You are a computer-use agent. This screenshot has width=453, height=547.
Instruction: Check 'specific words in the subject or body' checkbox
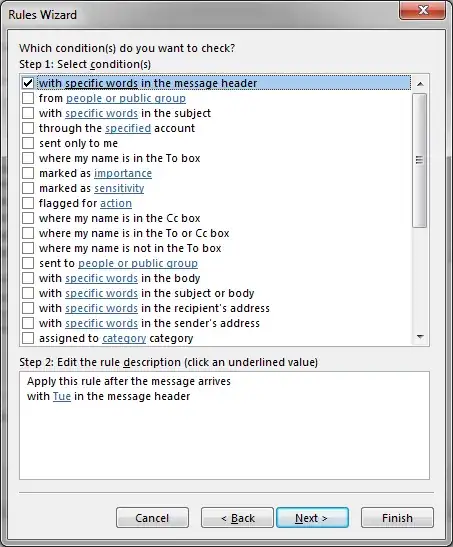[x=28, y=293]
